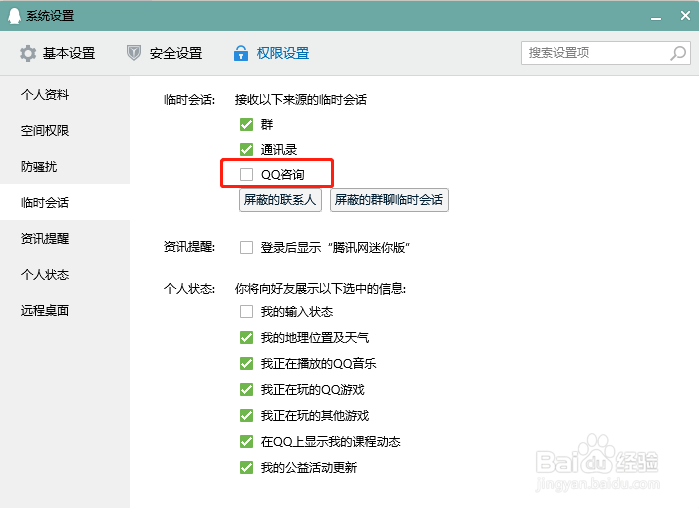Open 远程桌面 in the sidebar
699x508 pixels.
coord(65,311)
